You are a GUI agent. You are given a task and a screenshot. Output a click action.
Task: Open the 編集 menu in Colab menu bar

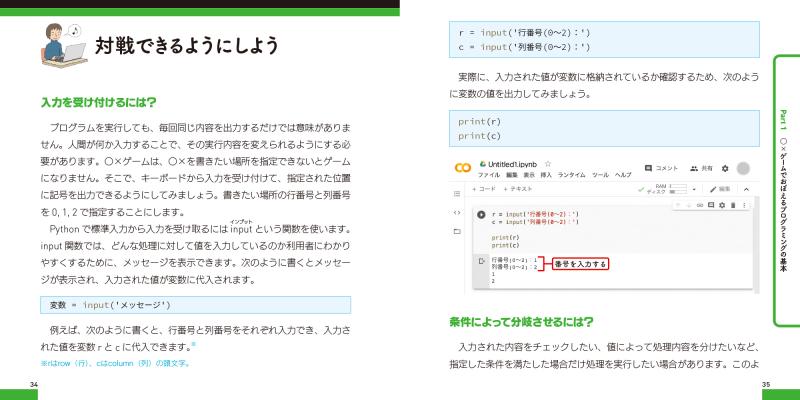click(512, 175)
